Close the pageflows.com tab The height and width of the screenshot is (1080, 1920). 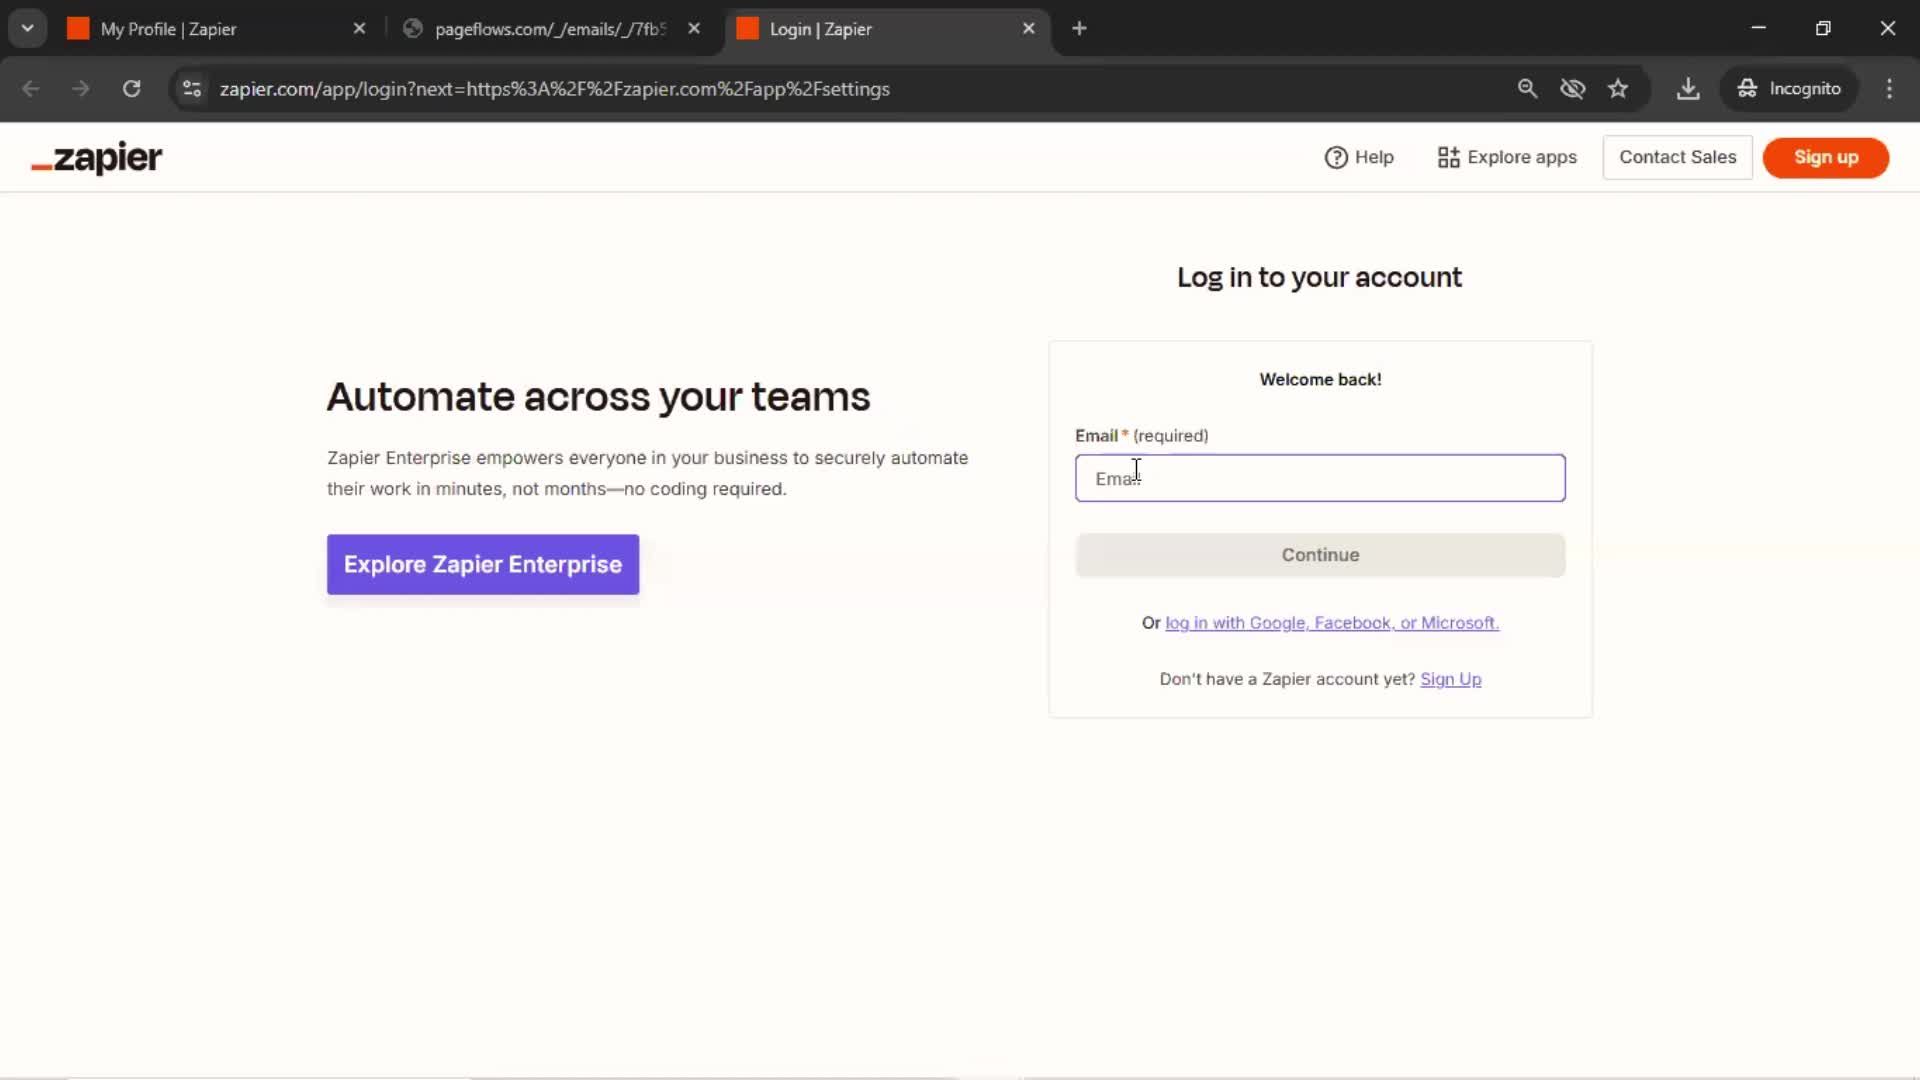pos(694,29)
